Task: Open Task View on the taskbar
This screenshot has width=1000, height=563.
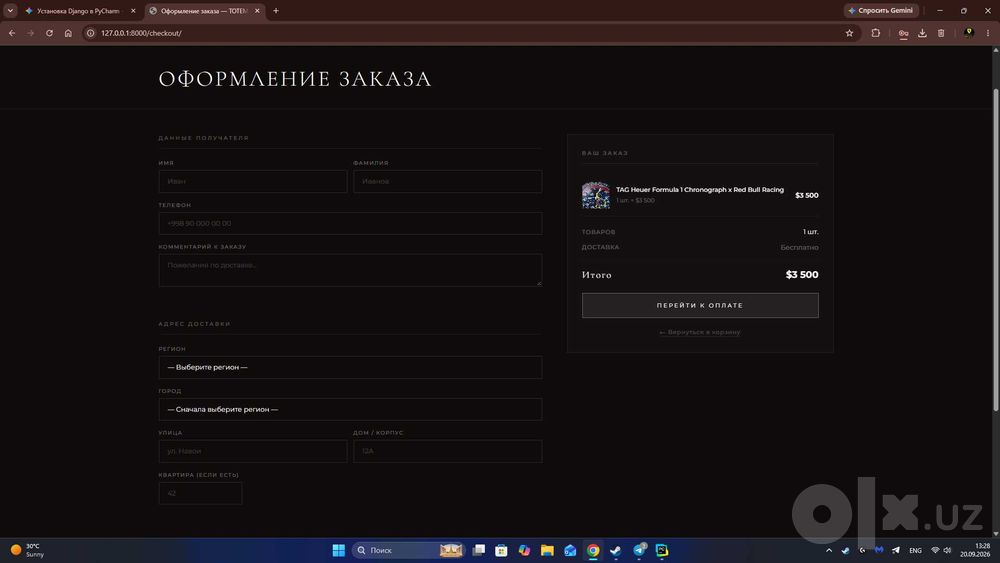Action: pyautogui.click(x=479, y=550)
